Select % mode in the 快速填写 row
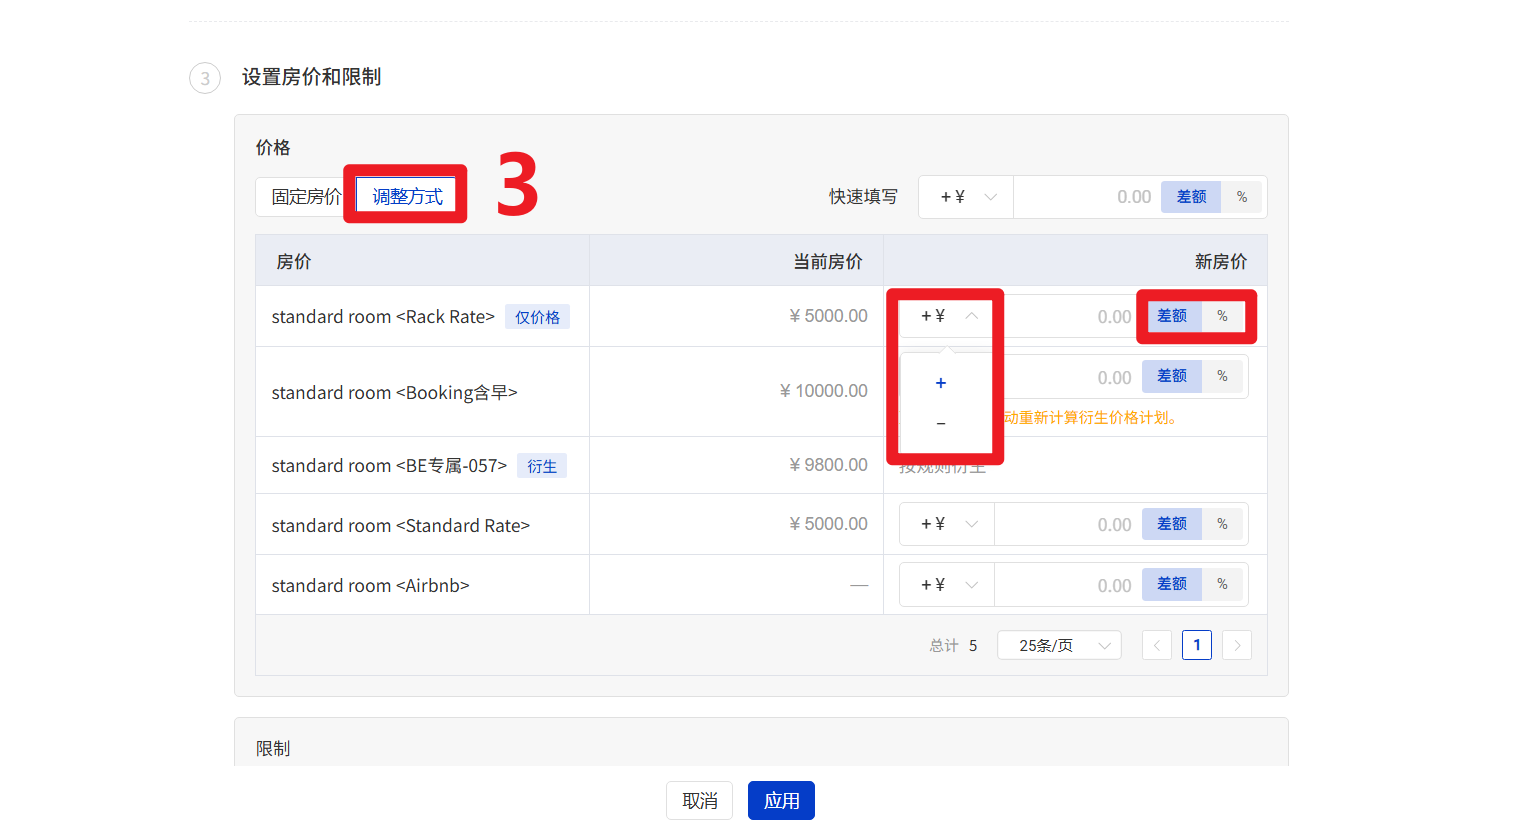Viewport: 1535px width, 831px height. 1242,197
